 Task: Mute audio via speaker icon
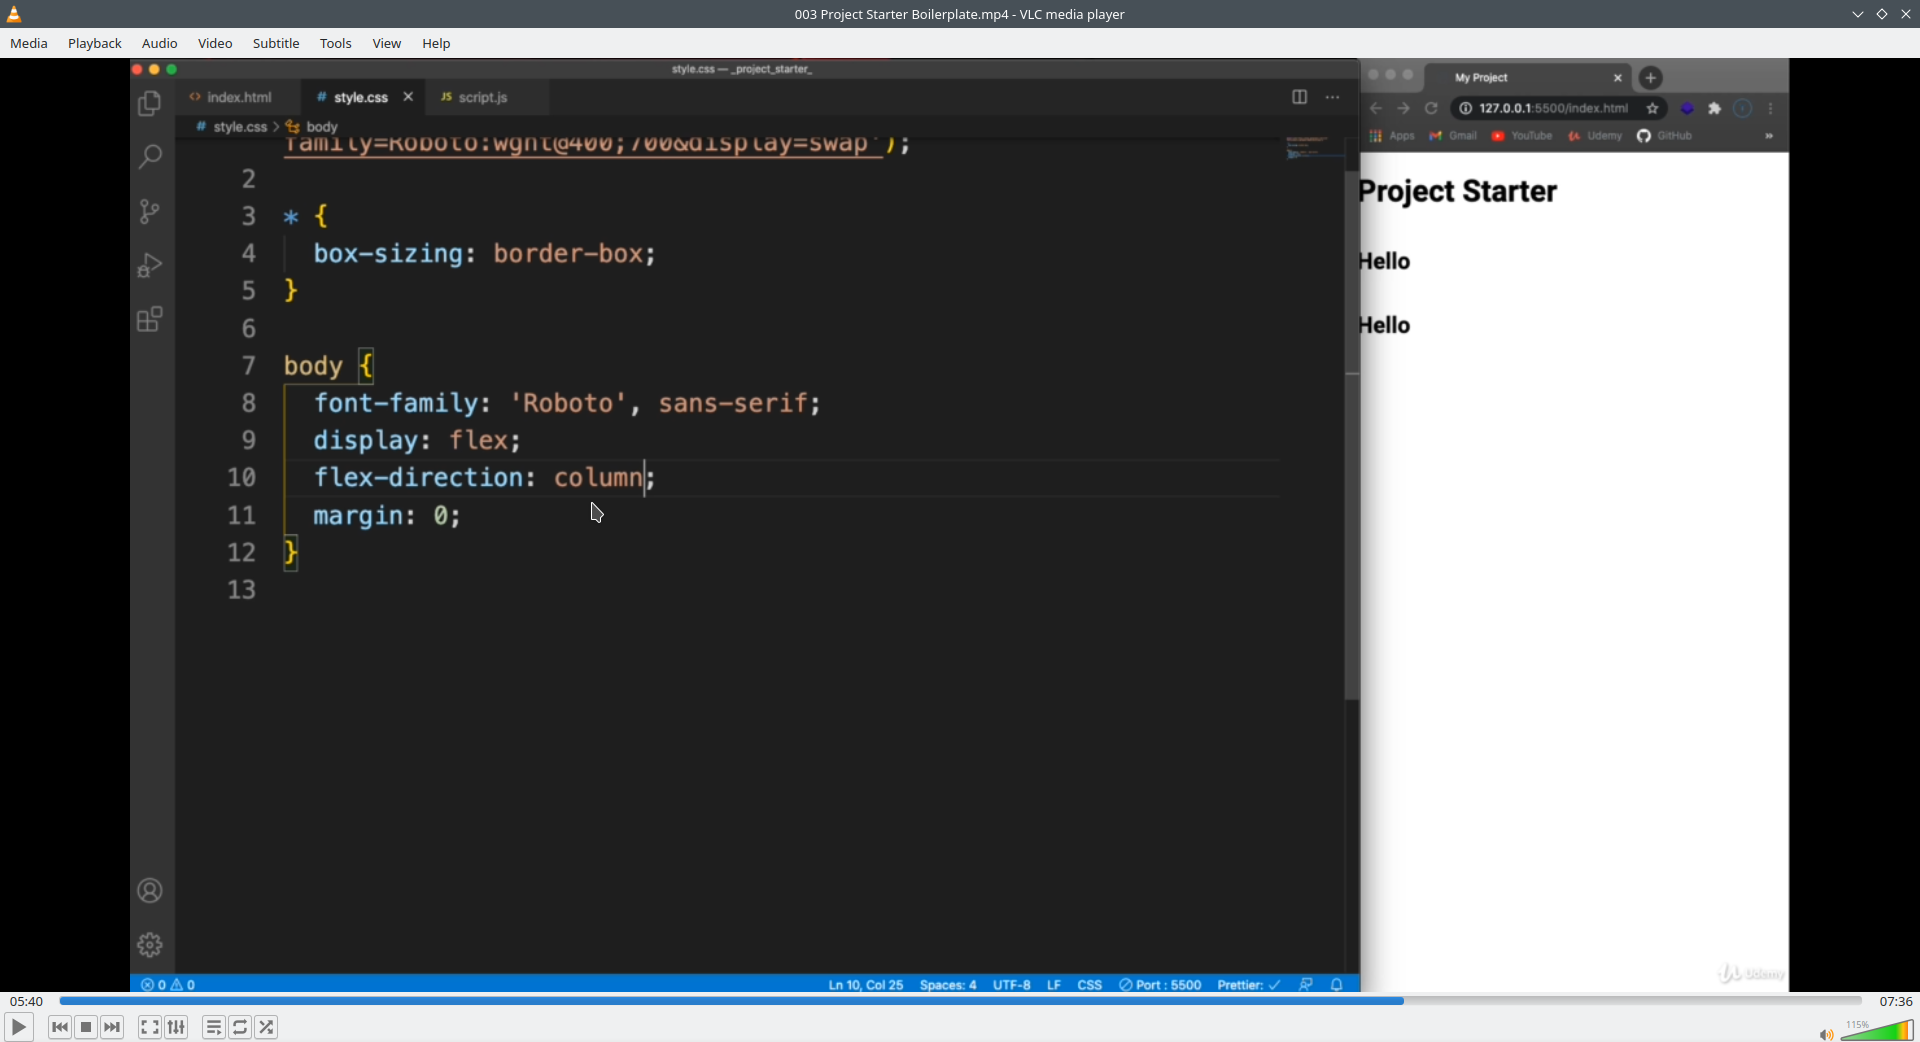point(1826,1034)
